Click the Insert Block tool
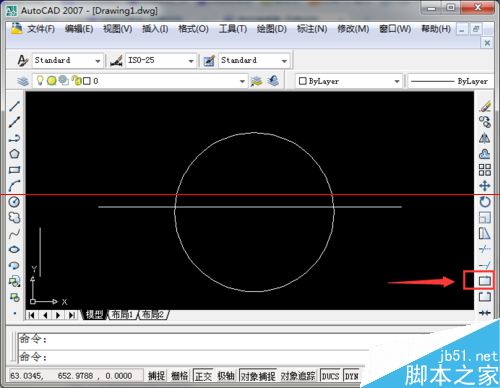 point(14,281)
